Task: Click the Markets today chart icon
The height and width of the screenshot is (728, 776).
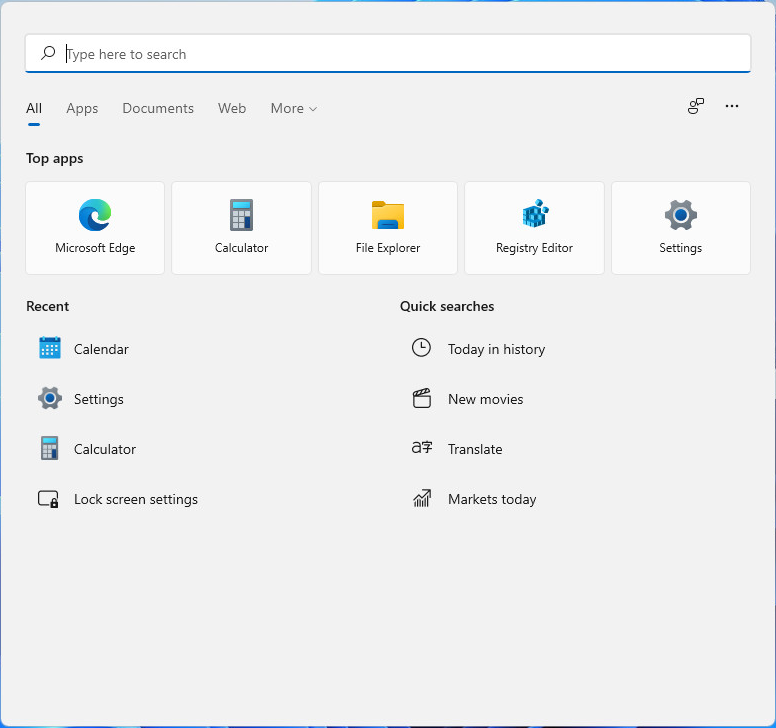Action: point(422,498)
